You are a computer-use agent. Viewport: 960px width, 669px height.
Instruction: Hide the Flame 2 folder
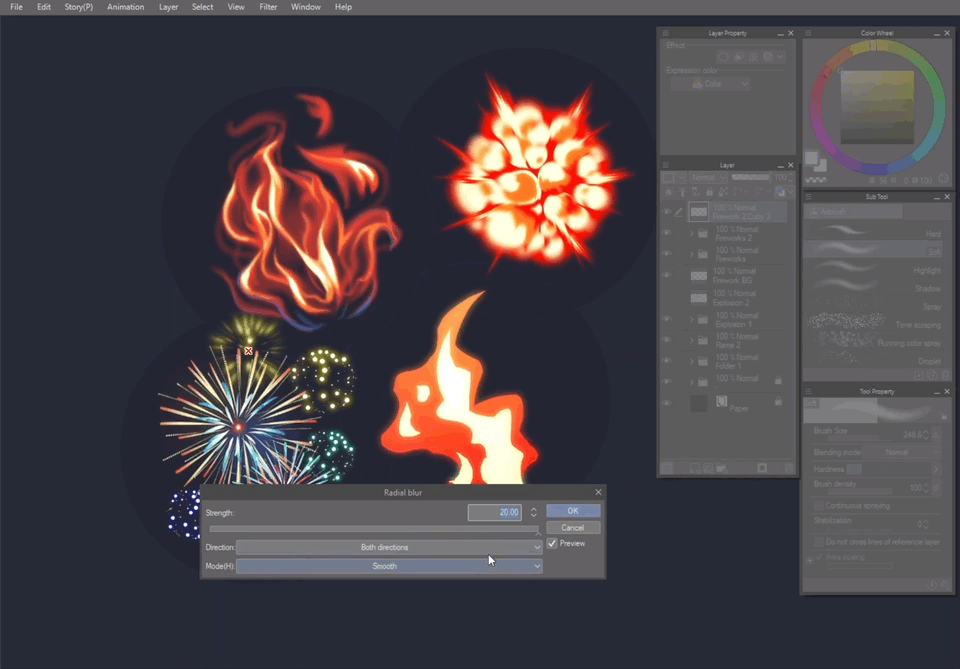point(667,340)
